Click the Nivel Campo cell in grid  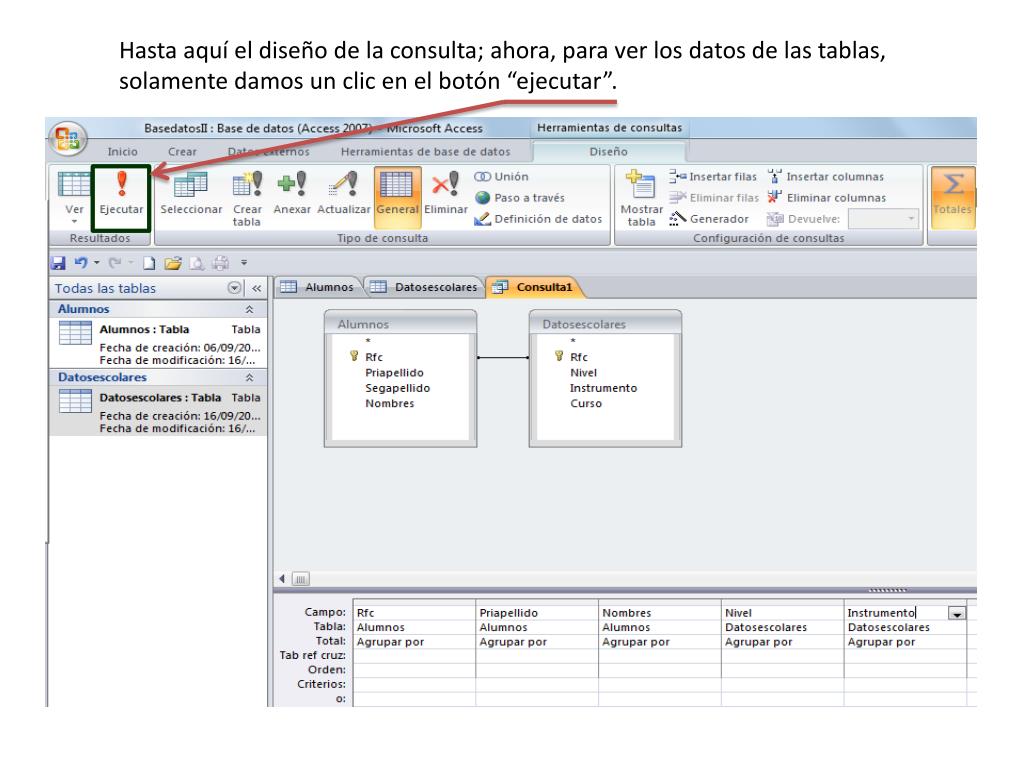click(782, 613)
